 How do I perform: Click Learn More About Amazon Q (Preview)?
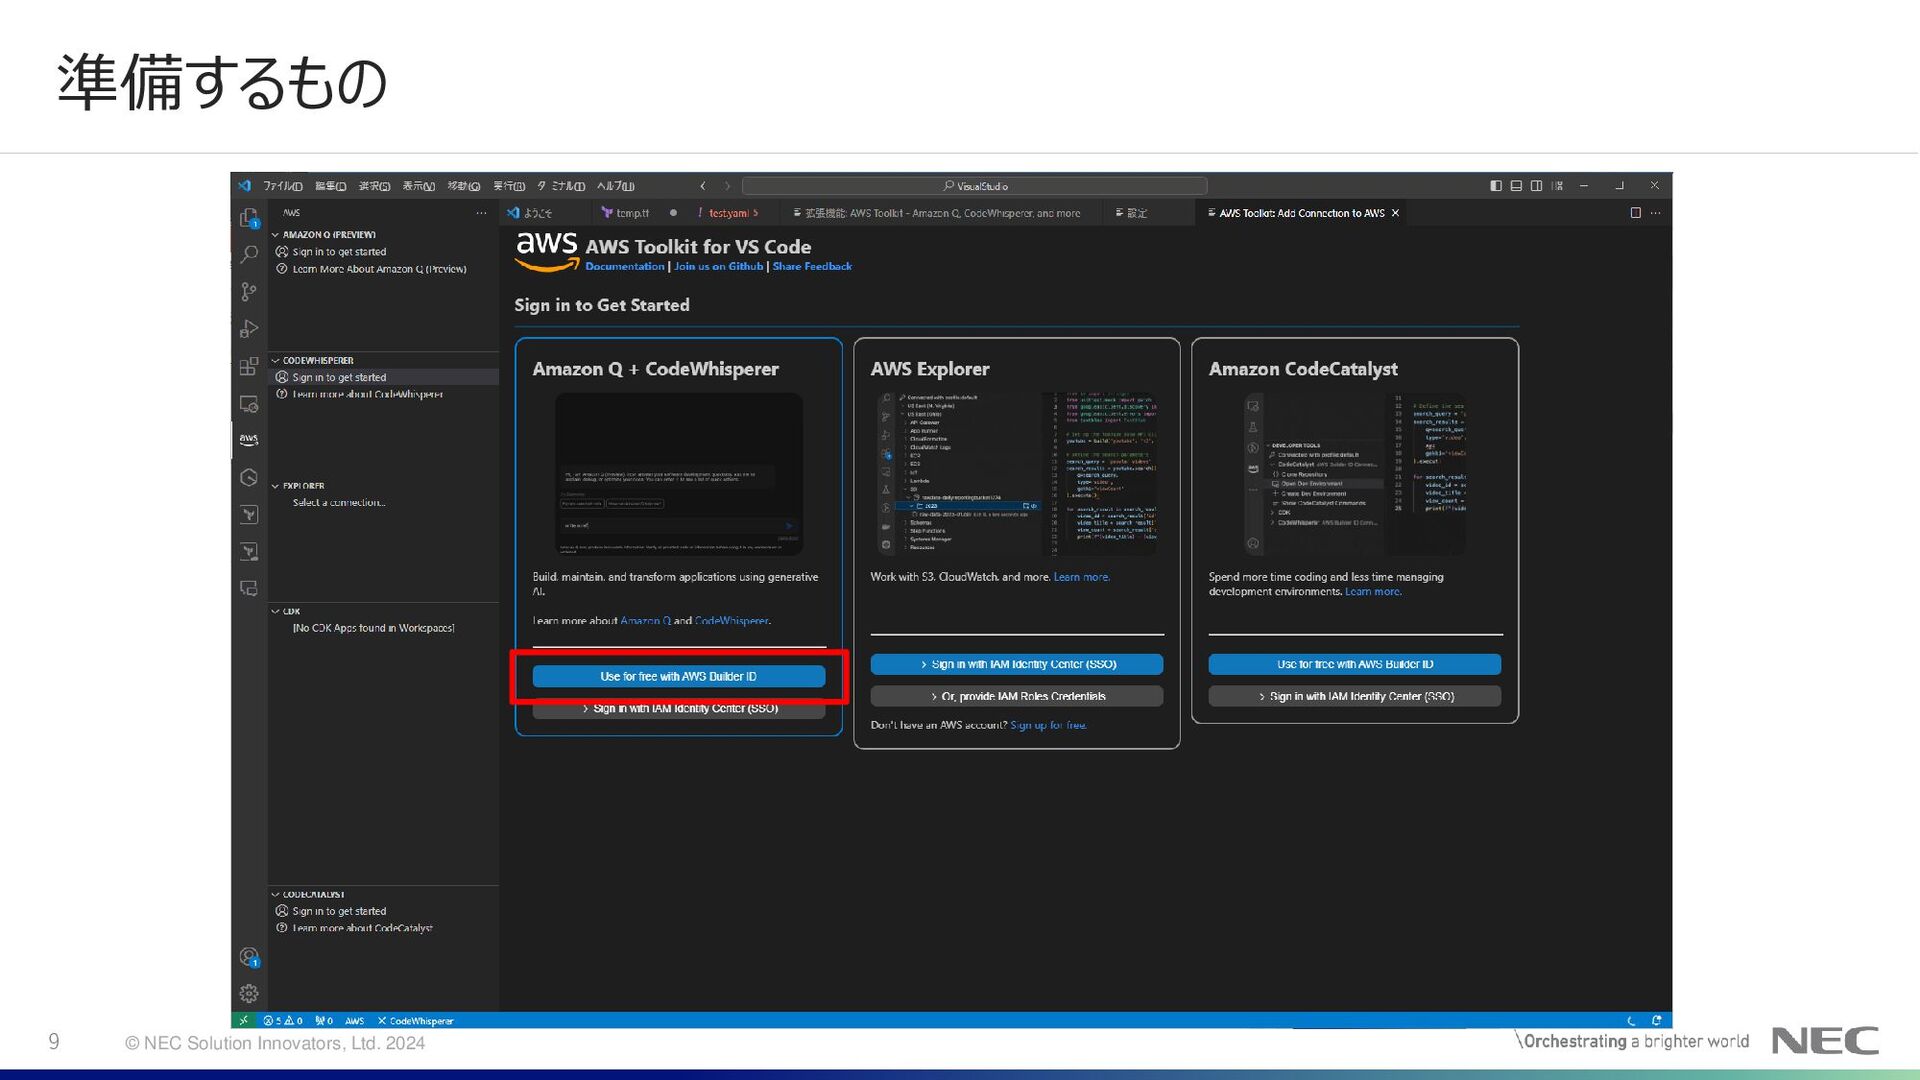[379, 269]
